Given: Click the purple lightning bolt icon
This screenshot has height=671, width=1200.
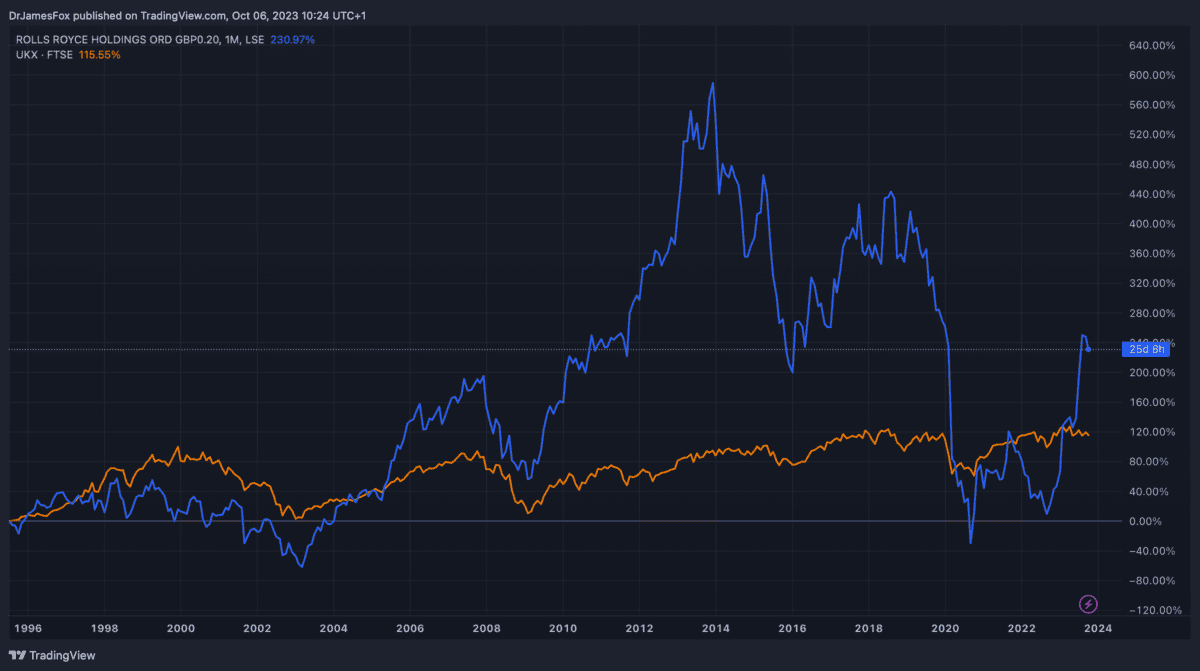Looking at the screenshot, I should pyautogui.click(x=1089, y=604).
